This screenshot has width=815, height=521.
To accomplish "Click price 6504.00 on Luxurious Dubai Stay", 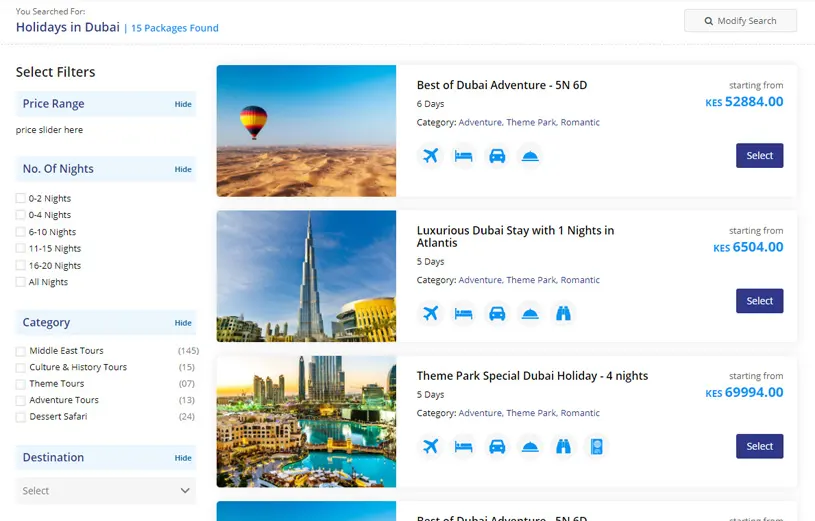I will pyautogui.click(x=748, y=247).
